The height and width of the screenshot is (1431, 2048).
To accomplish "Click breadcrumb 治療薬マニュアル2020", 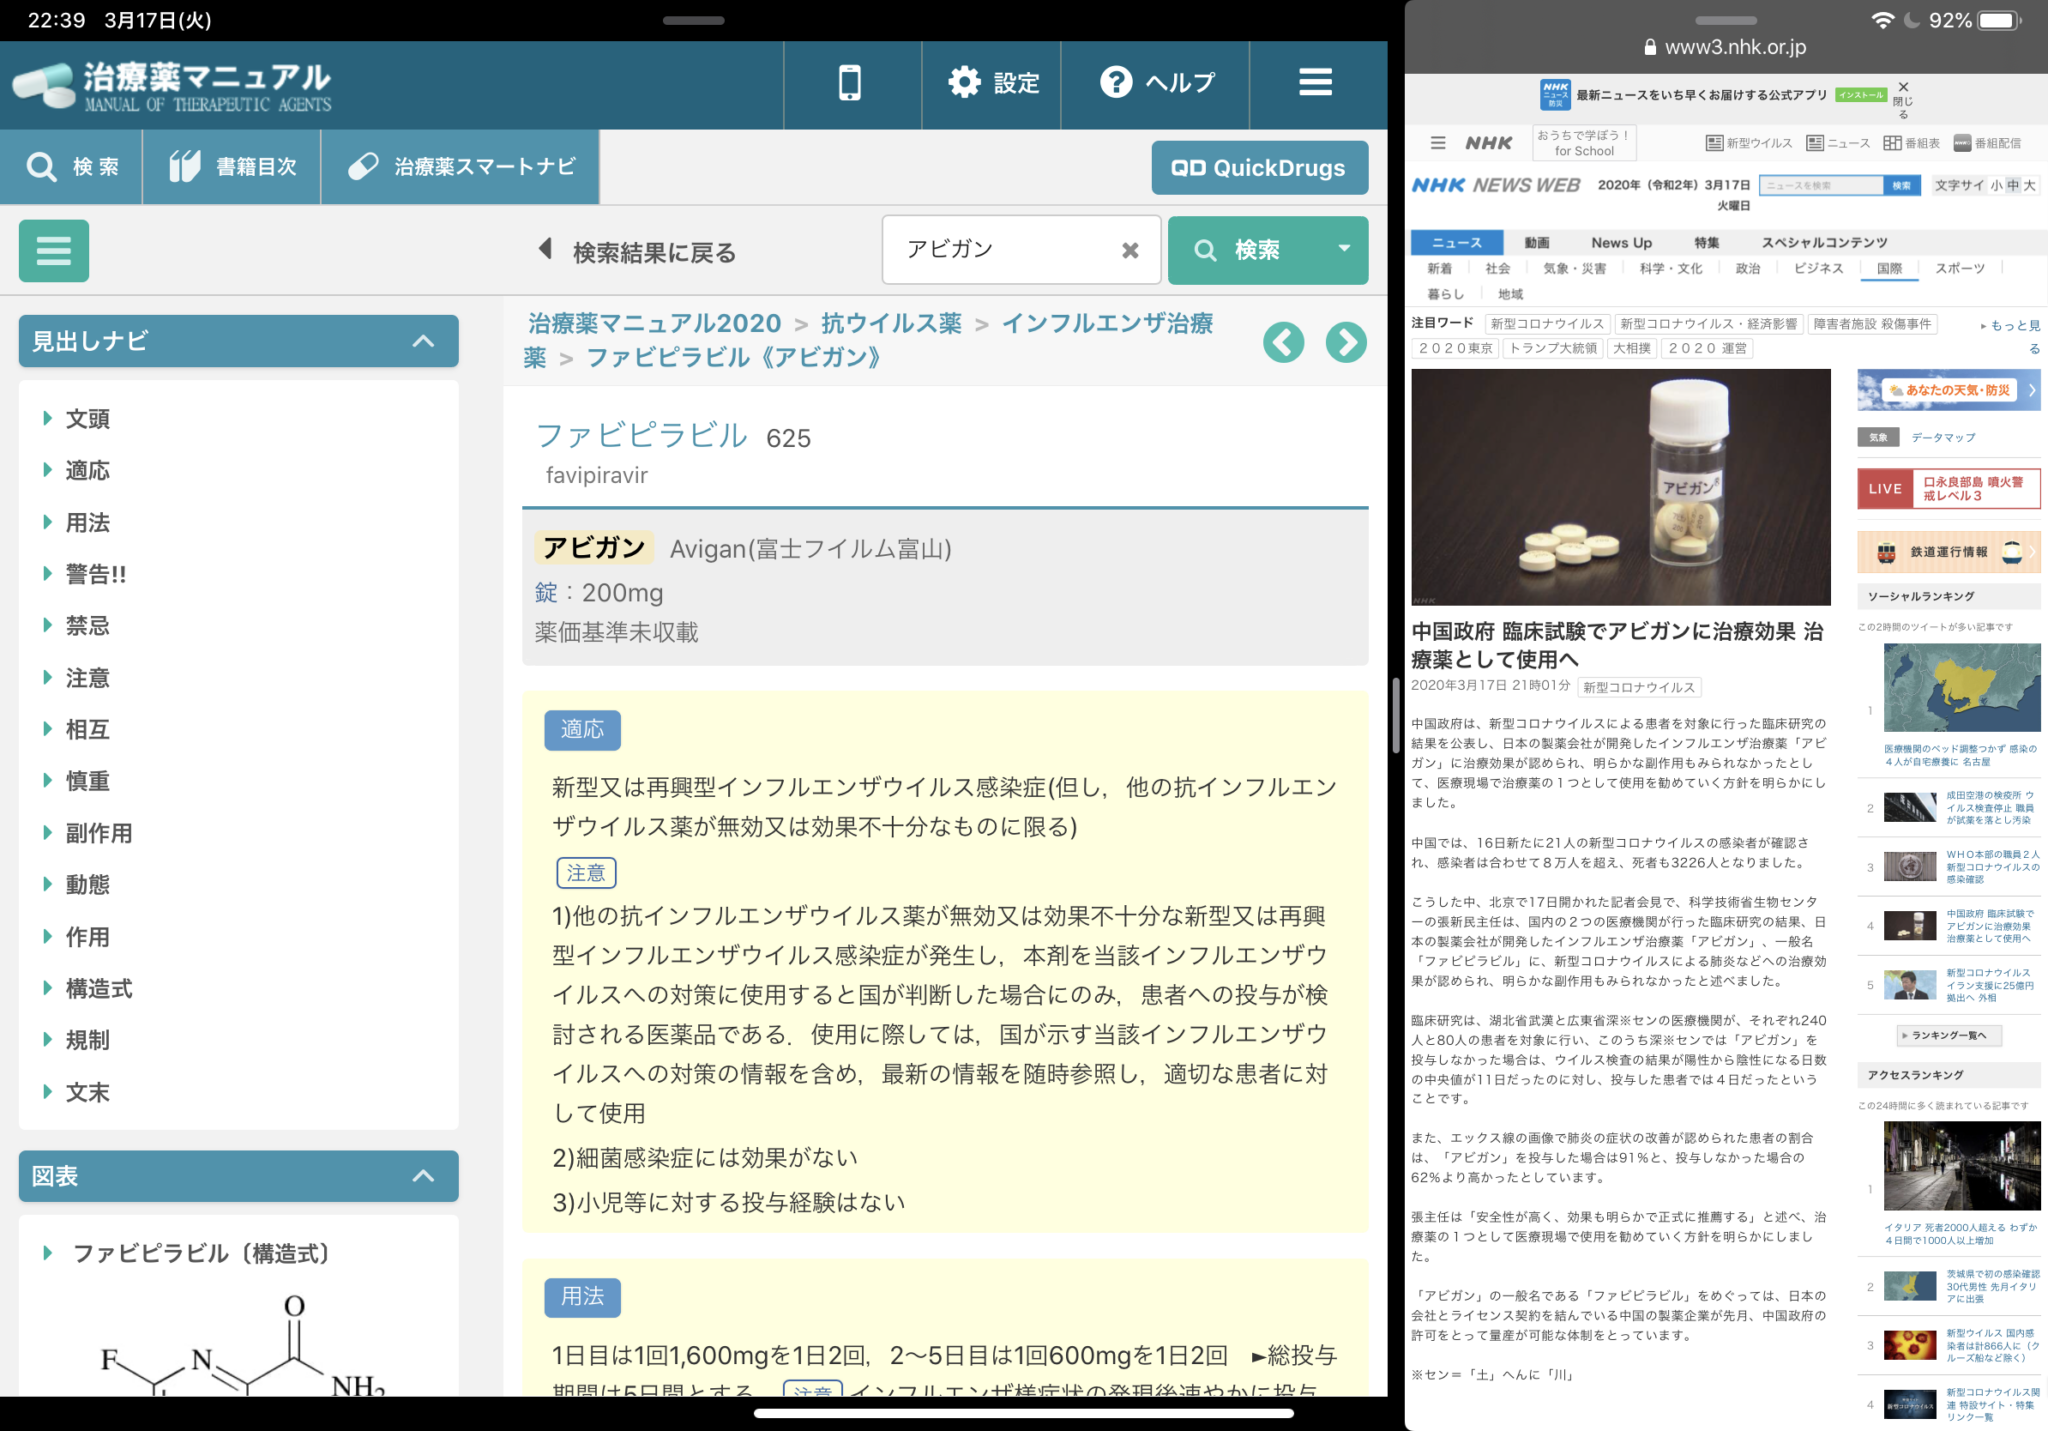I will 654,323.
